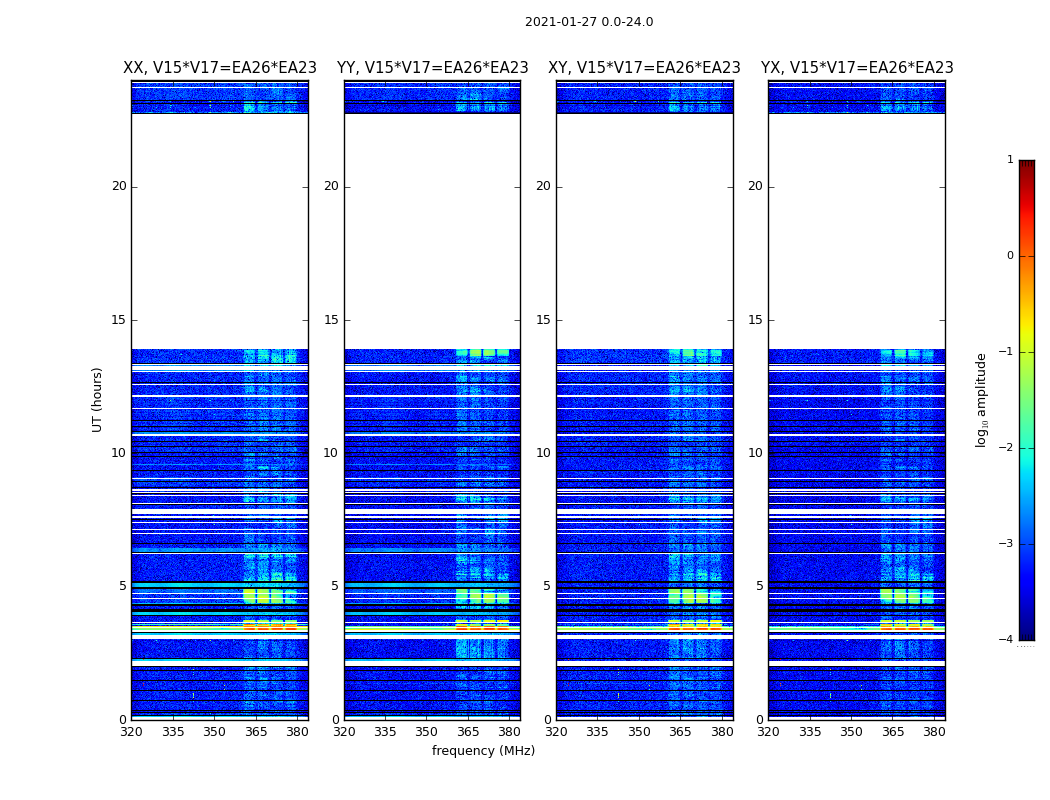Click the 15 hour tick on YY panel

pos(331,320)
